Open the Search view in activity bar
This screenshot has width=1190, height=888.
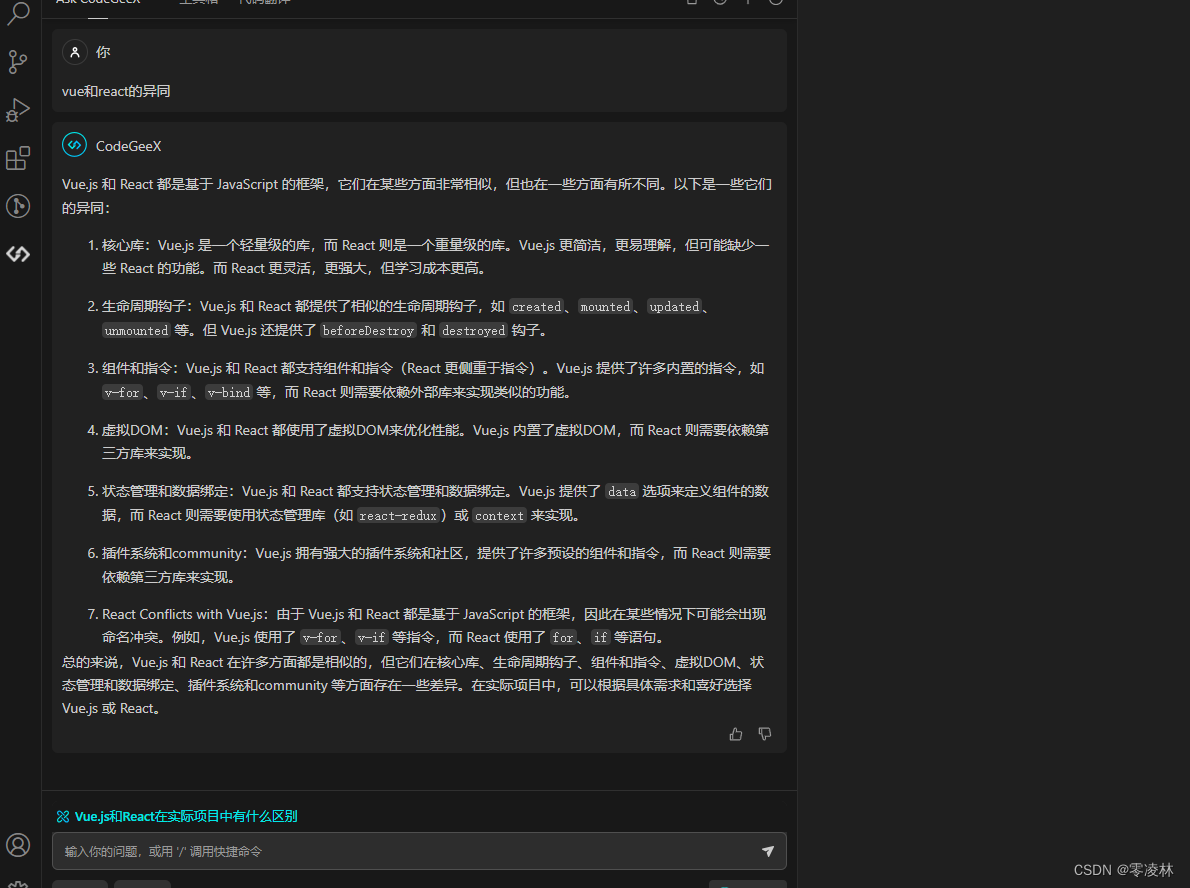[17, 12]
